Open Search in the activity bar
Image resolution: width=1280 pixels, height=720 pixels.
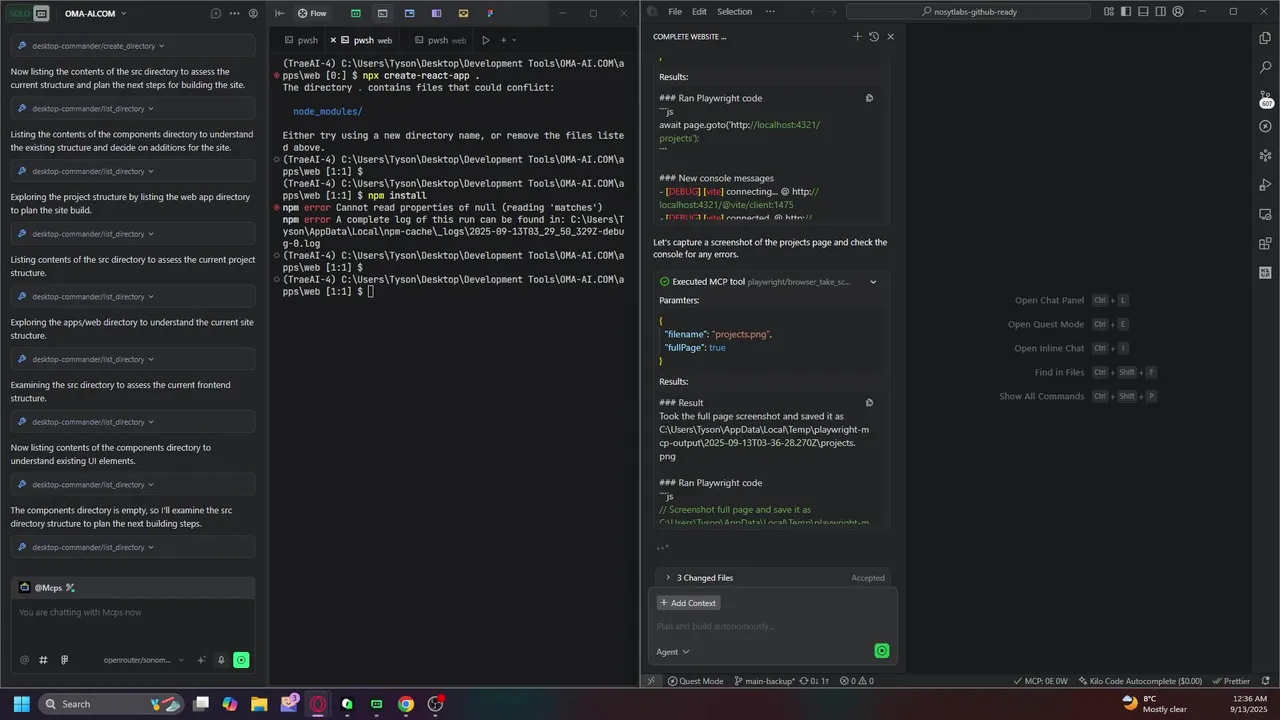pos(1265,68)
